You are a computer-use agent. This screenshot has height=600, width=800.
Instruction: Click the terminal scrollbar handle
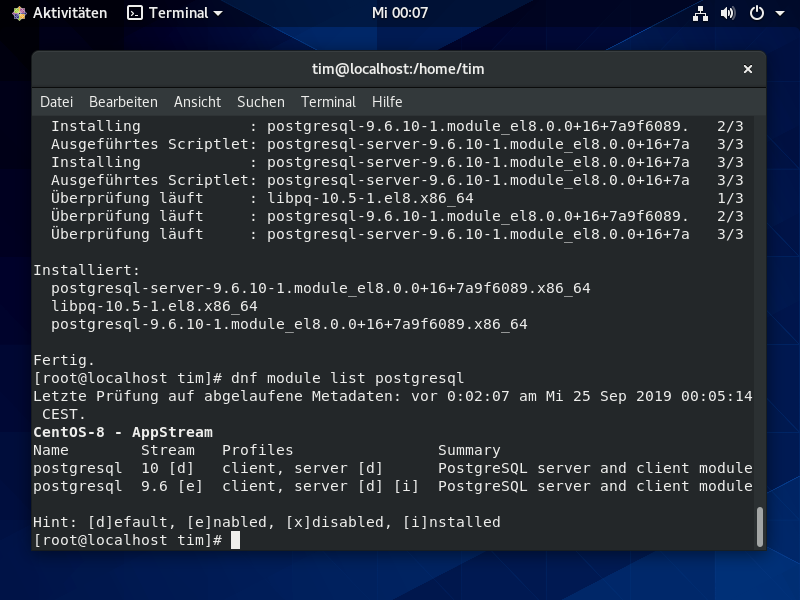click(x=760, y=527)
